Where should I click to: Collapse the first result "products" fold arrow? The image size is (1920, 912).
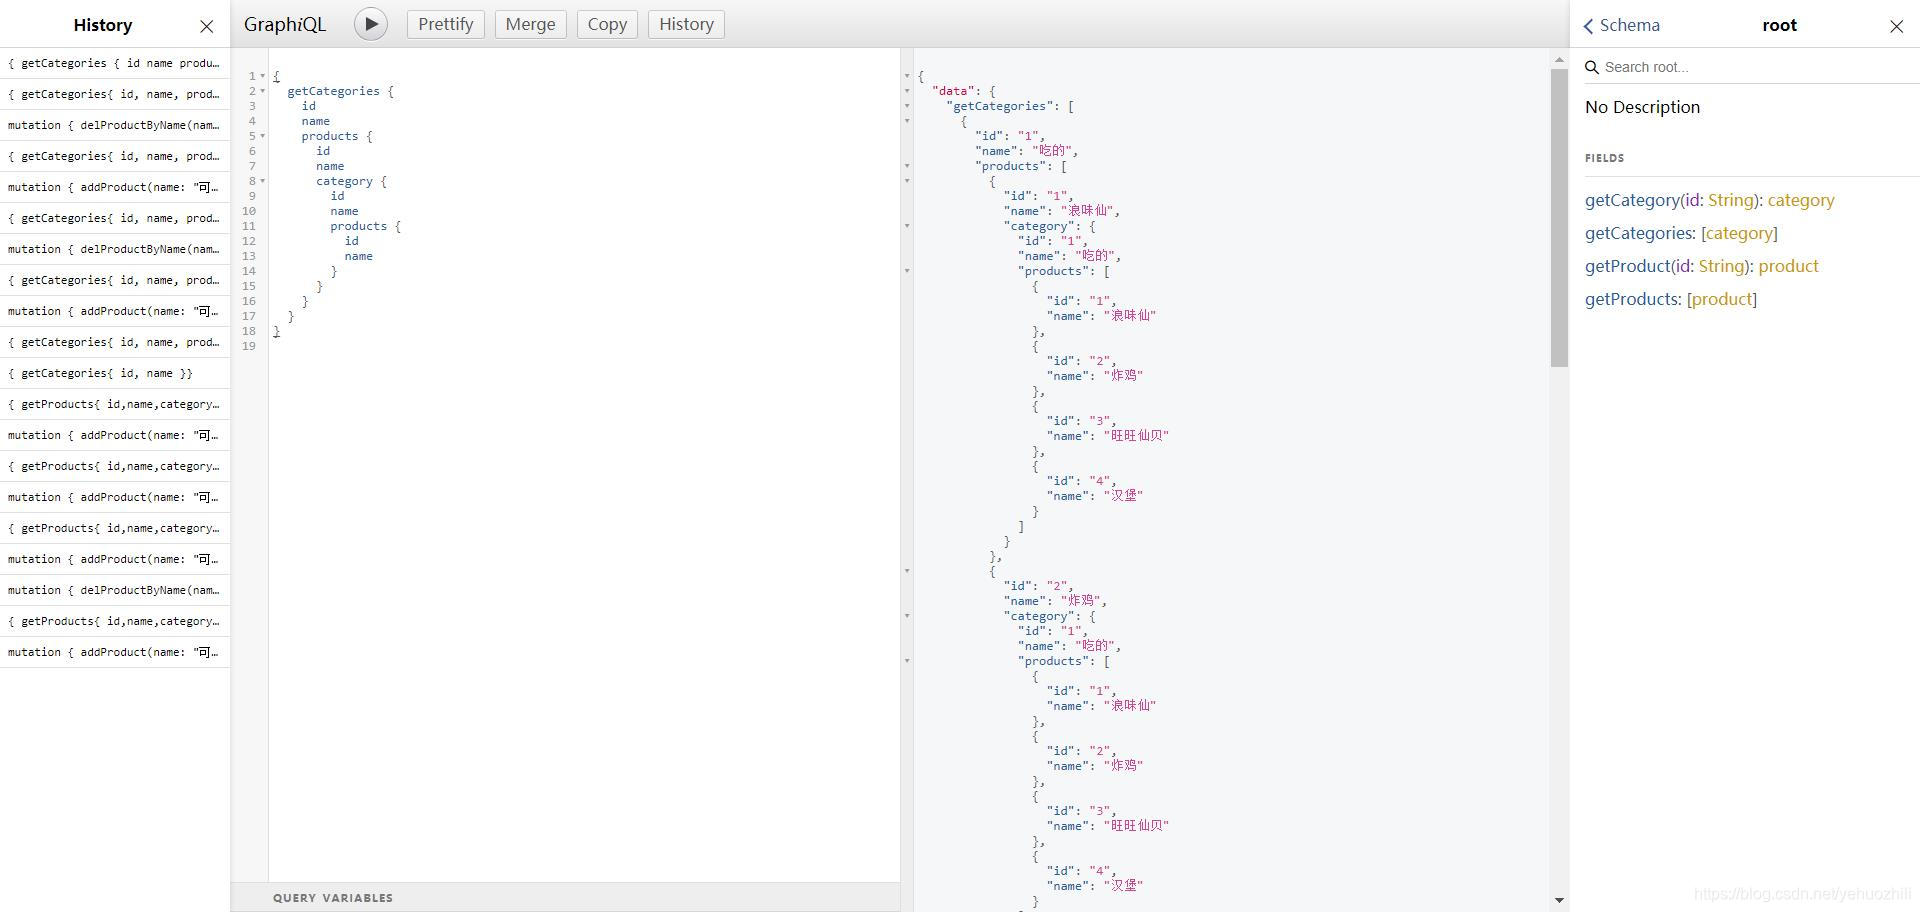click(x=907, y=166)
